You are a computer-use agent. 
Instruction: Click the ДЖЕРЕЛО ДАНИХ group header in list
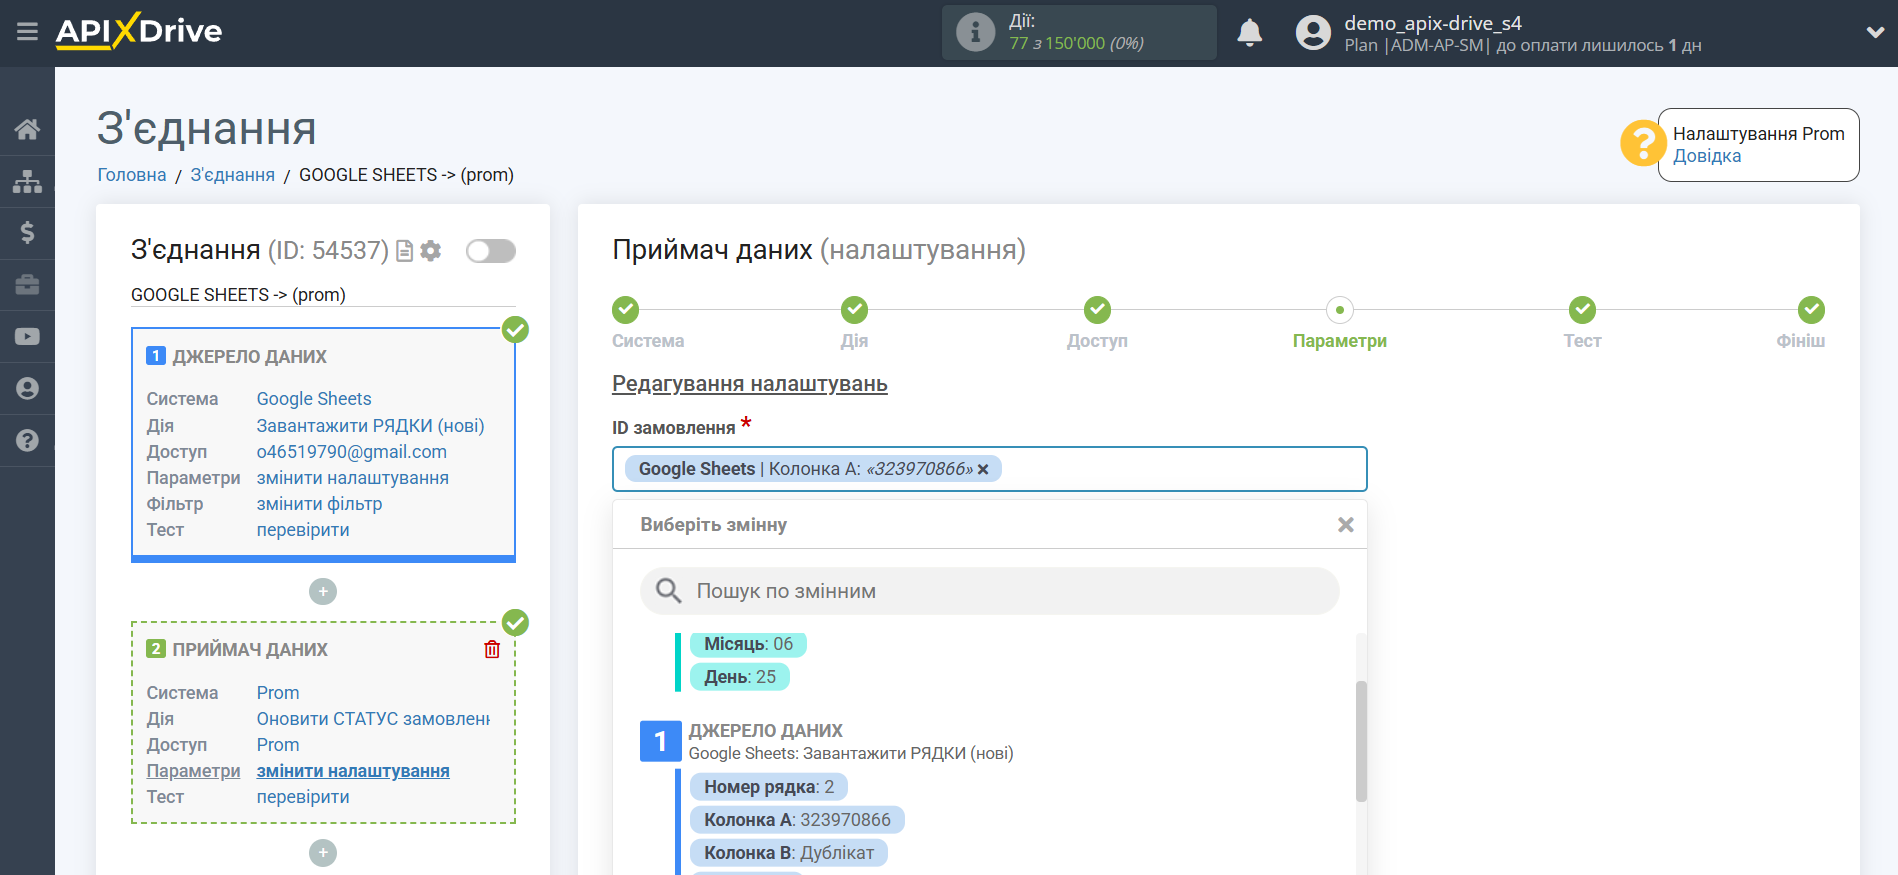click(765, 731)
